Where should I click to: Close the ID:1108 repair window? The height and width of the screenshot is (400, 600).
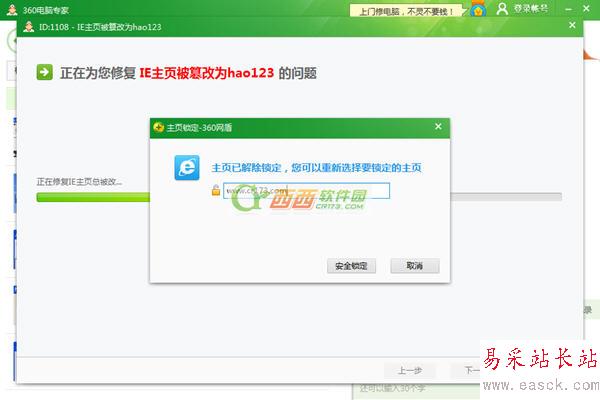pyautogui.click(x=572, y=25)
